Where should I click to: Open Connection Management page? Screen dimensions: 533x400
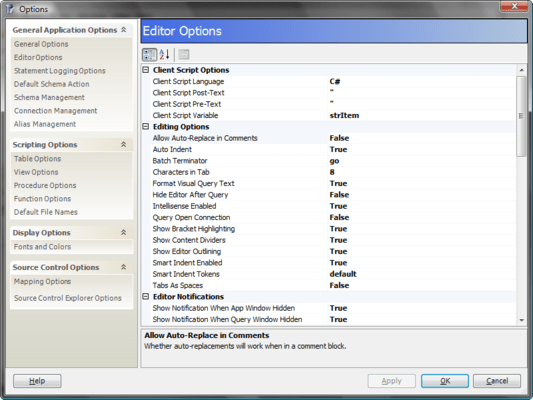point(56,111)
